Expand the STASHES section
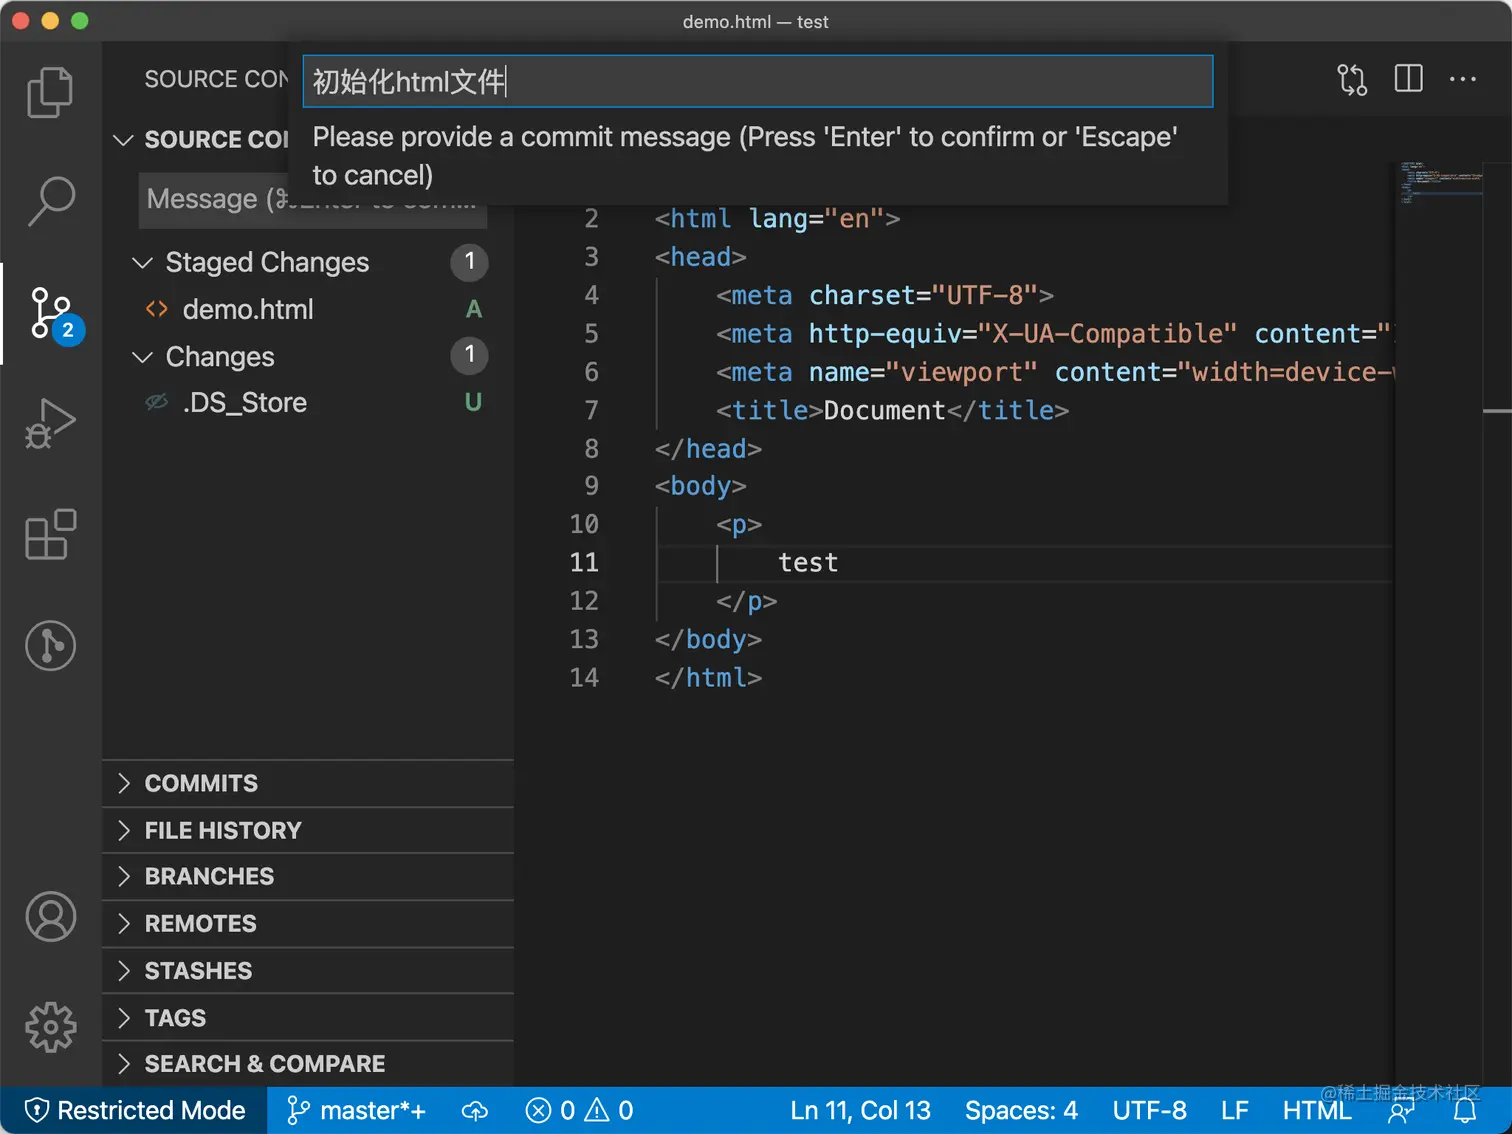This screenshot has height=1134, width=1512. (308, 970)
